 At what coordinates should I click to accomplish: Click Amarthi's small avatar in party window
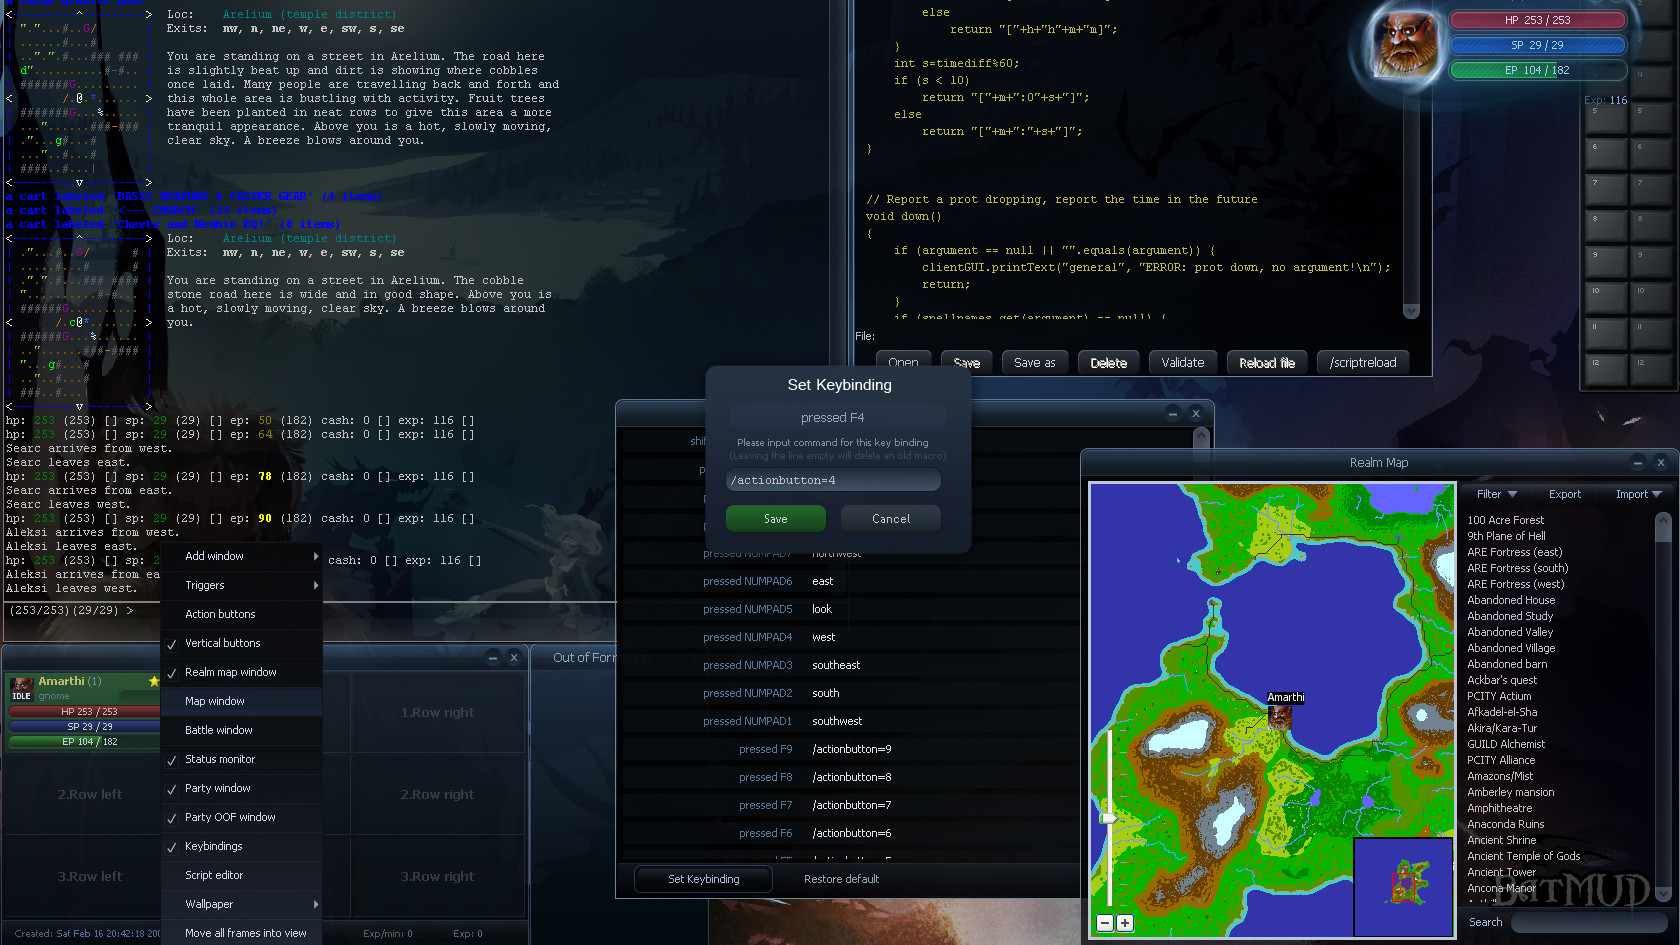(22, 685)
